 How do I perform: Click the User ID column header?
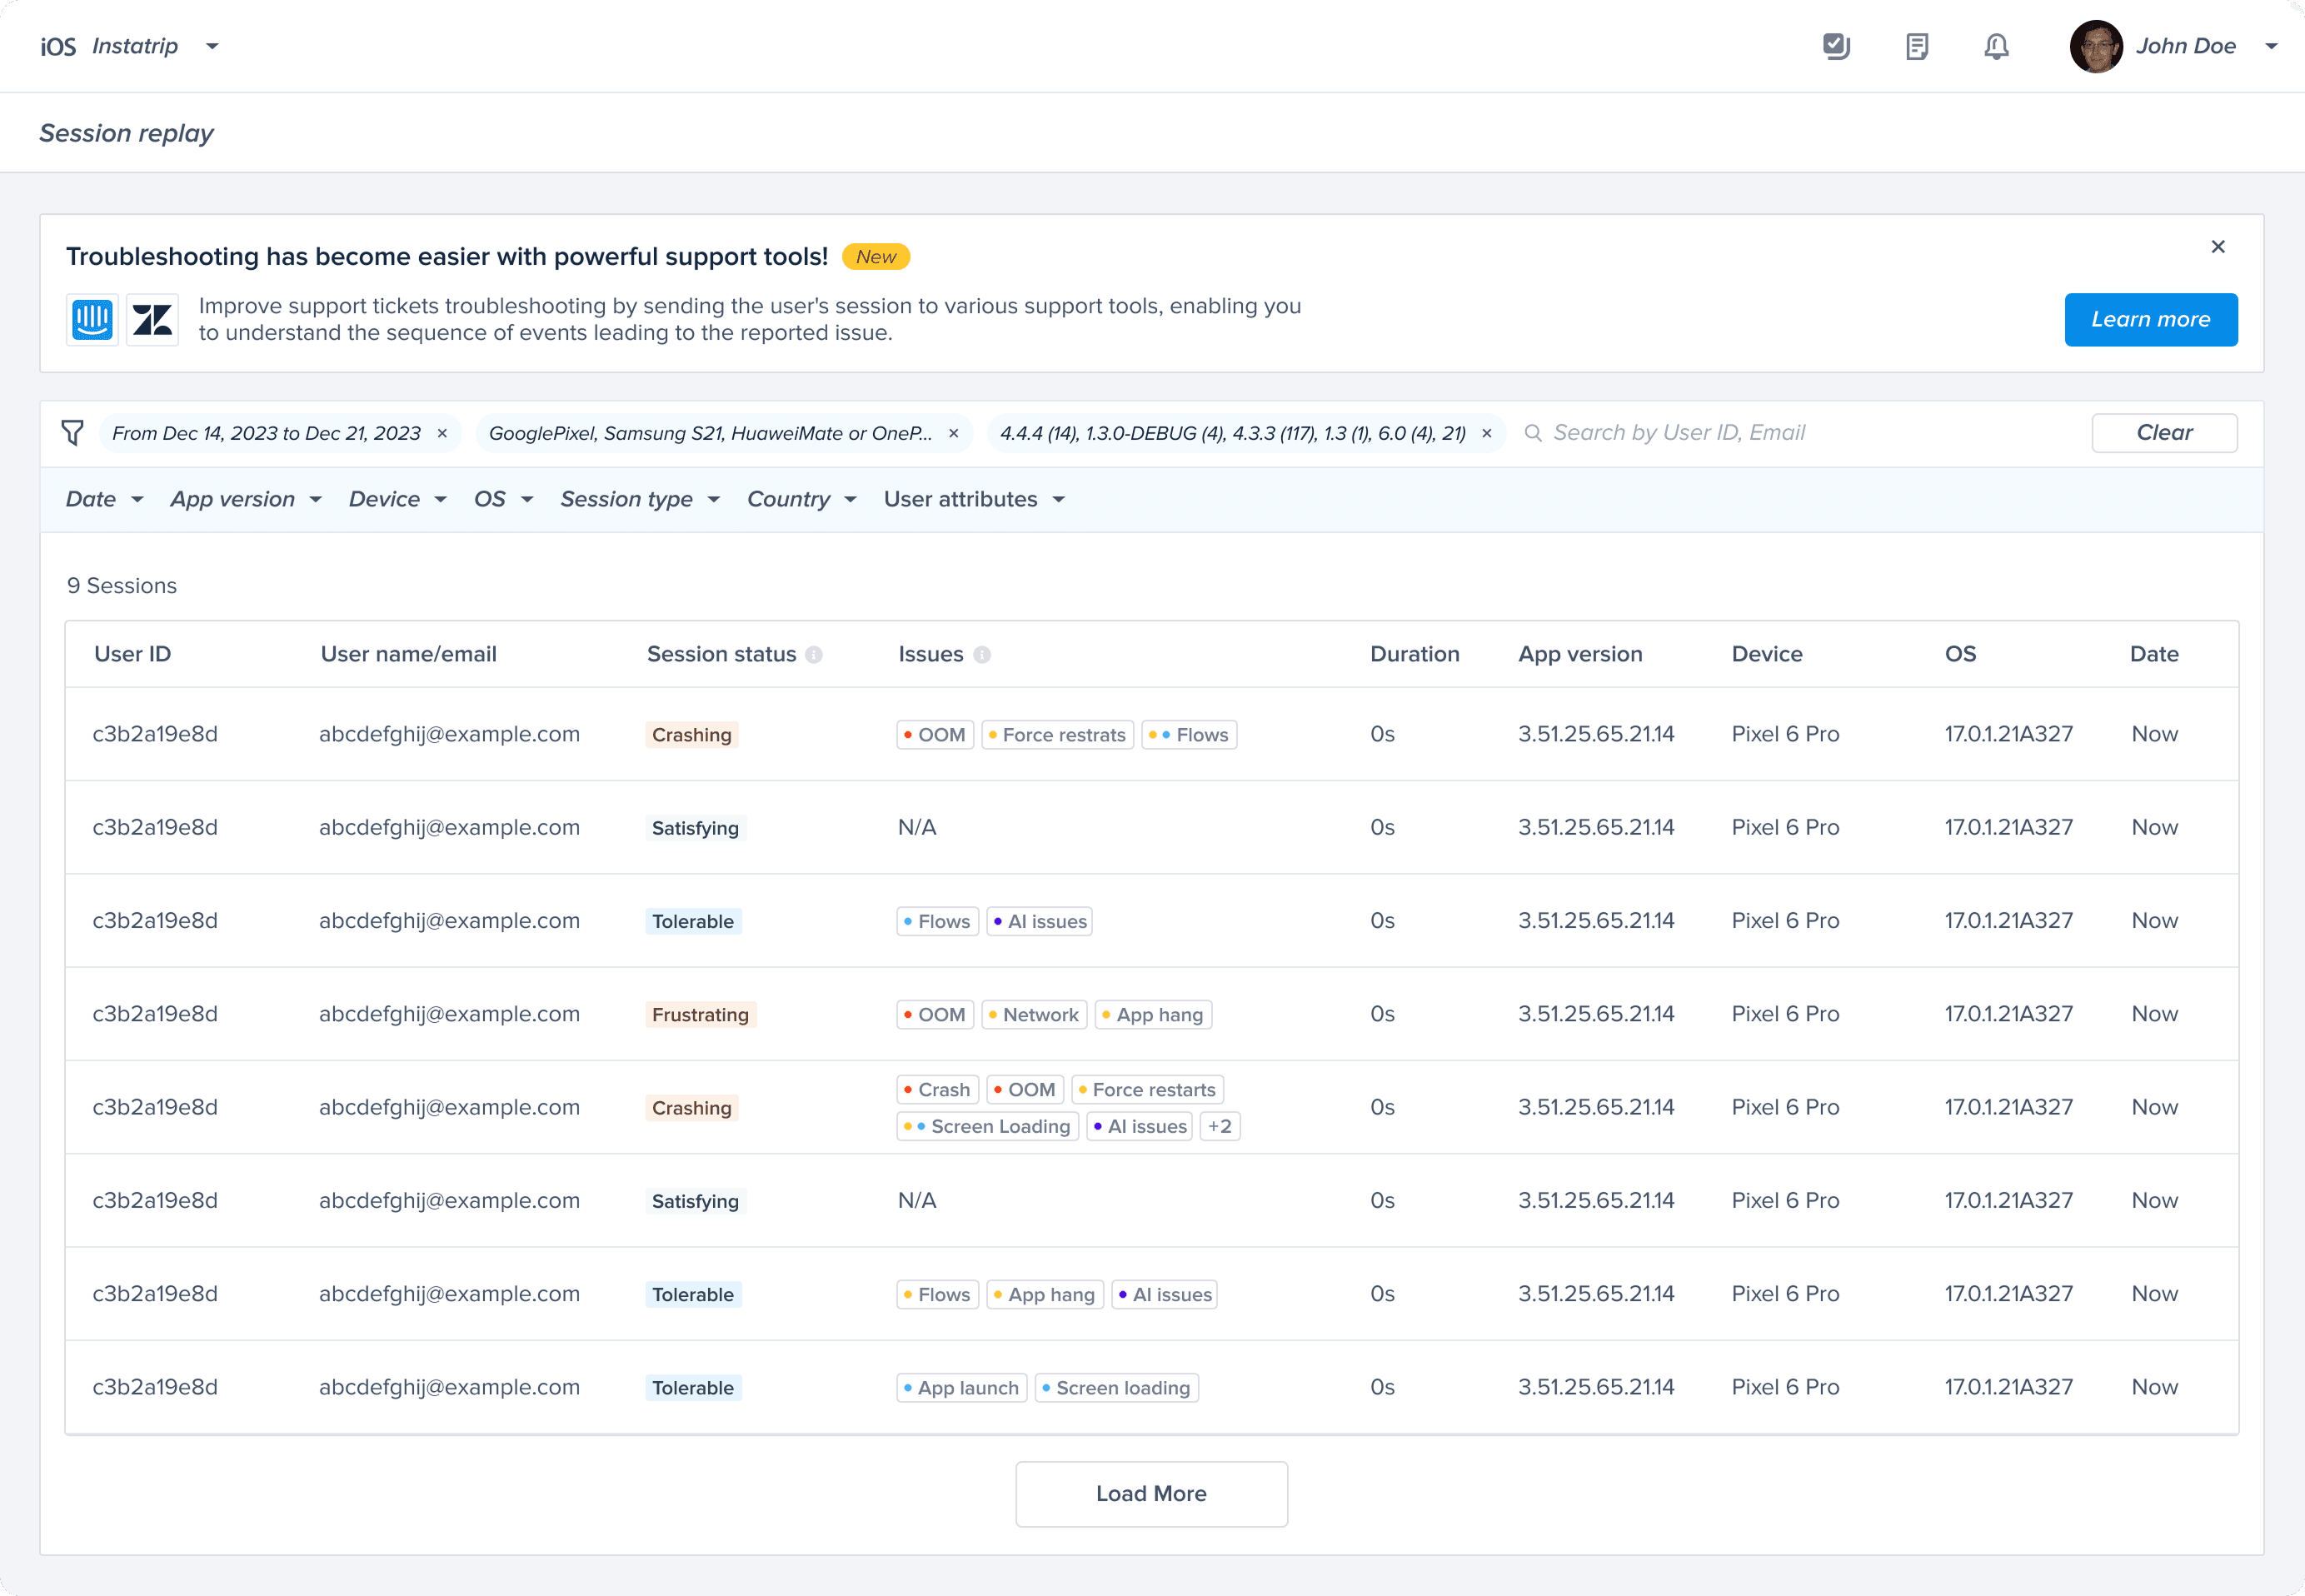coord(132,654)
